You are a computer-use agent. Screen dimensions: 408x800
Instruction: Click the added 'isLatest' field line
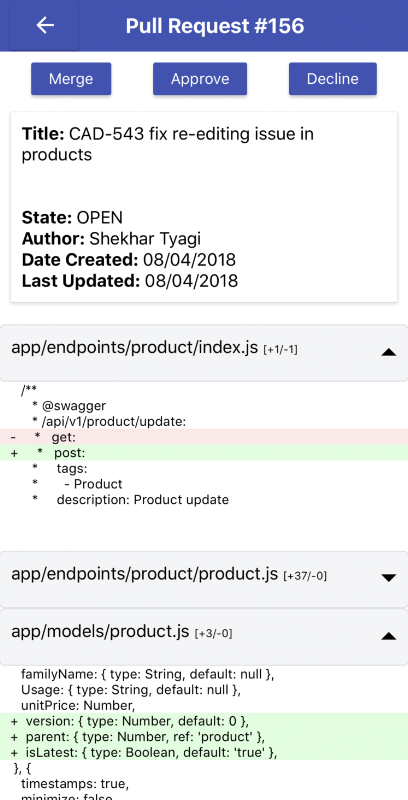[204, 753]
